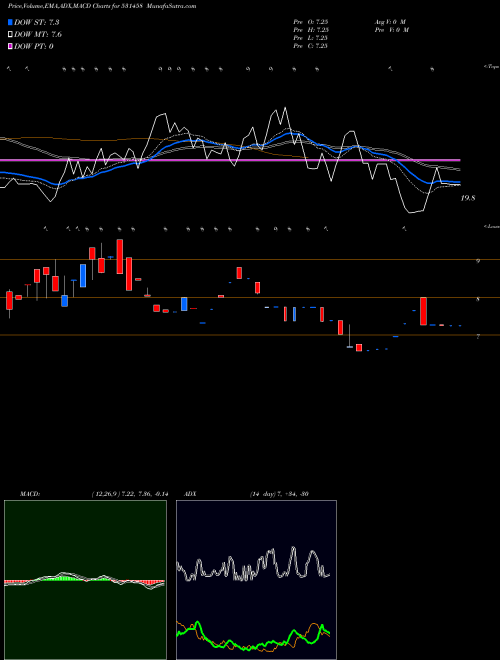Screen dimensions: 500x660
Task: Click the 'Avg V: 0 M' volume text
Action: click(x=389, y=21)
